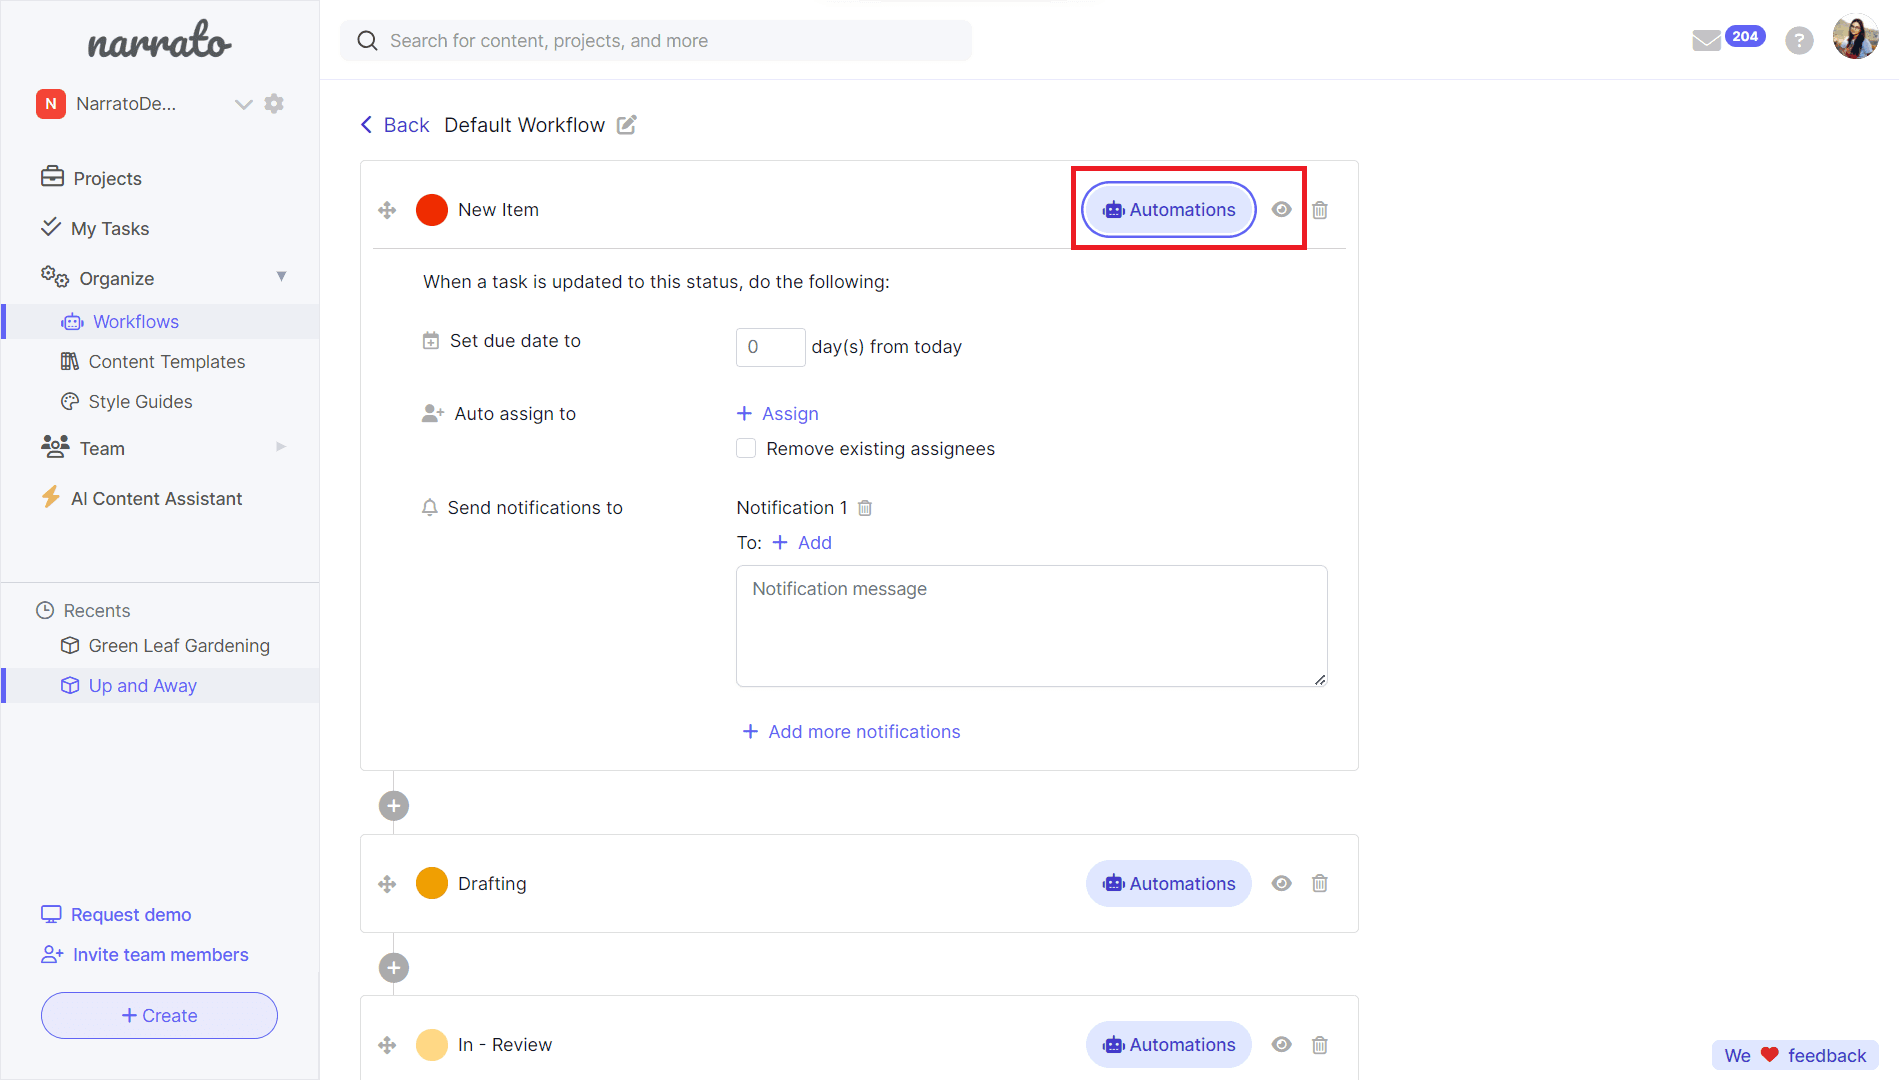Open the help question mark icon
Viewport: 1899px width, 1080px height.
(x=1799, y=41)
